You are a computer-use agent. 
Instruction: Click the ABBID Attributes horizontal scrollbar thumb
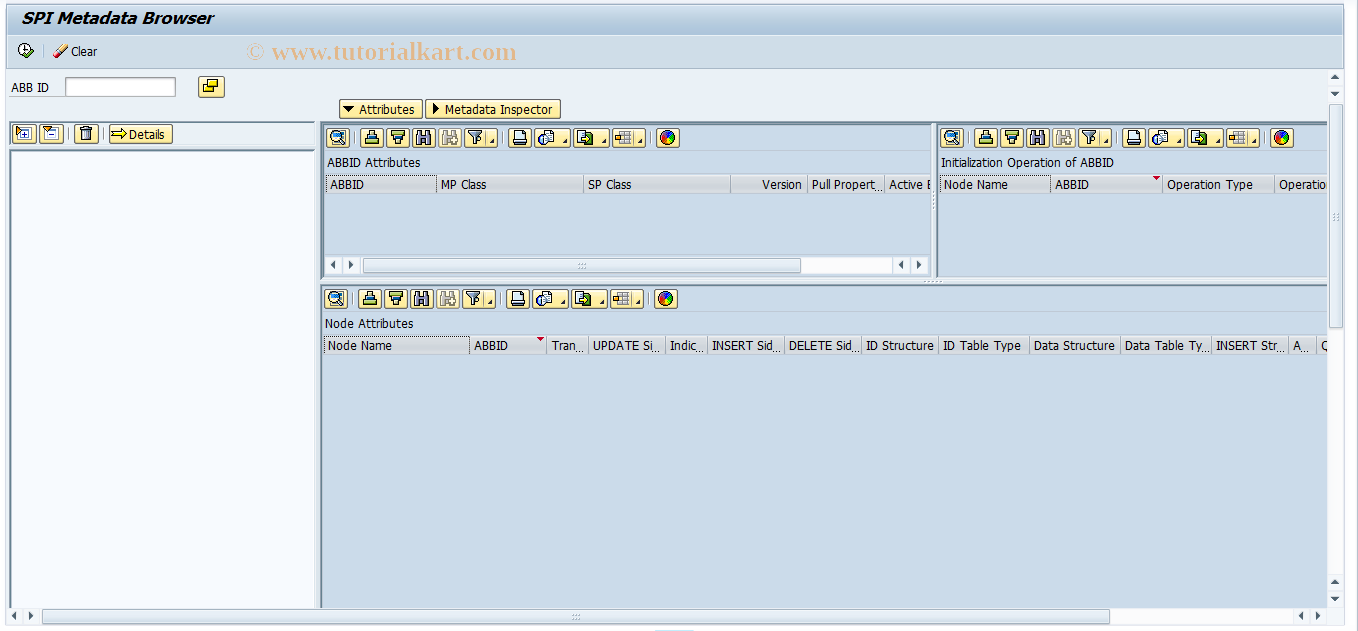(582, 265)
